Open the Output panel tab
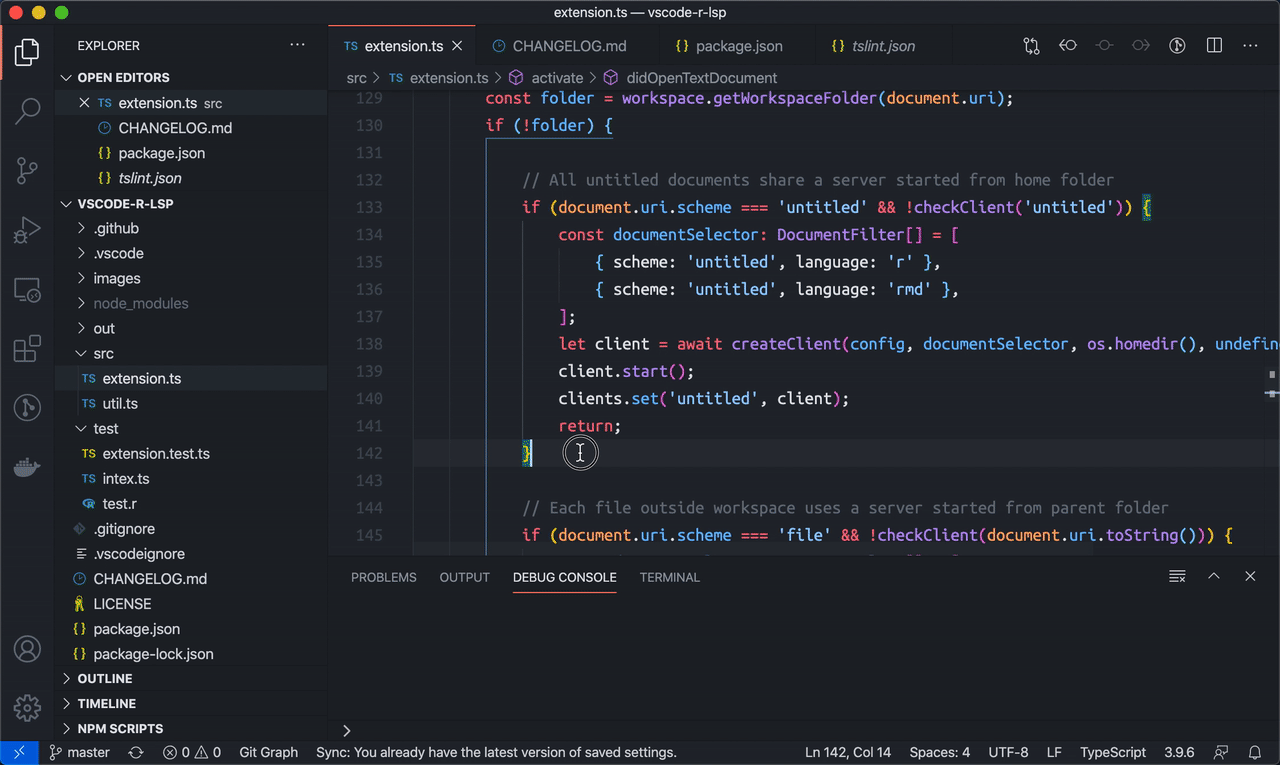The width and height of the screenshot is (1280, 765). 465,577
